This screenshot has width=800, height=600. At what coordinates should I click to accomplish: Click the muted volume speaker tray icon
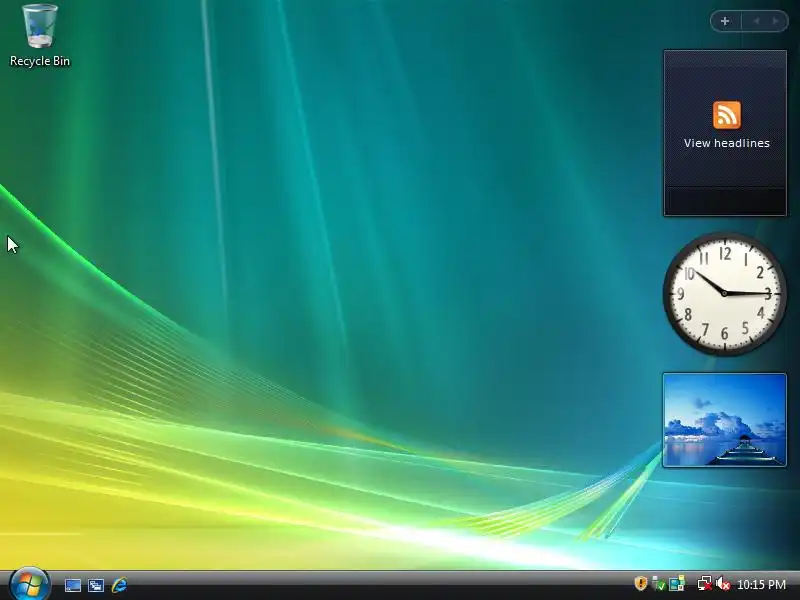723,583
